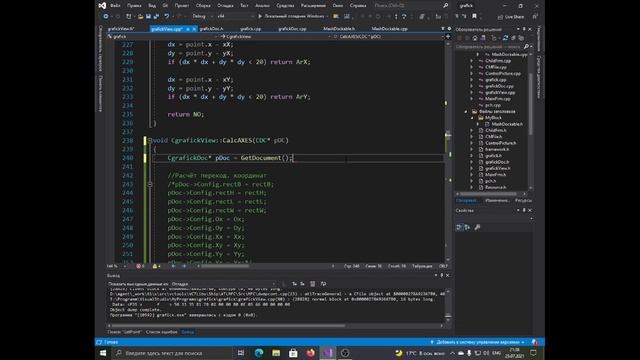Screen dimensions: 640x360
Task: Open the Git menu
Action: point(165,6)
